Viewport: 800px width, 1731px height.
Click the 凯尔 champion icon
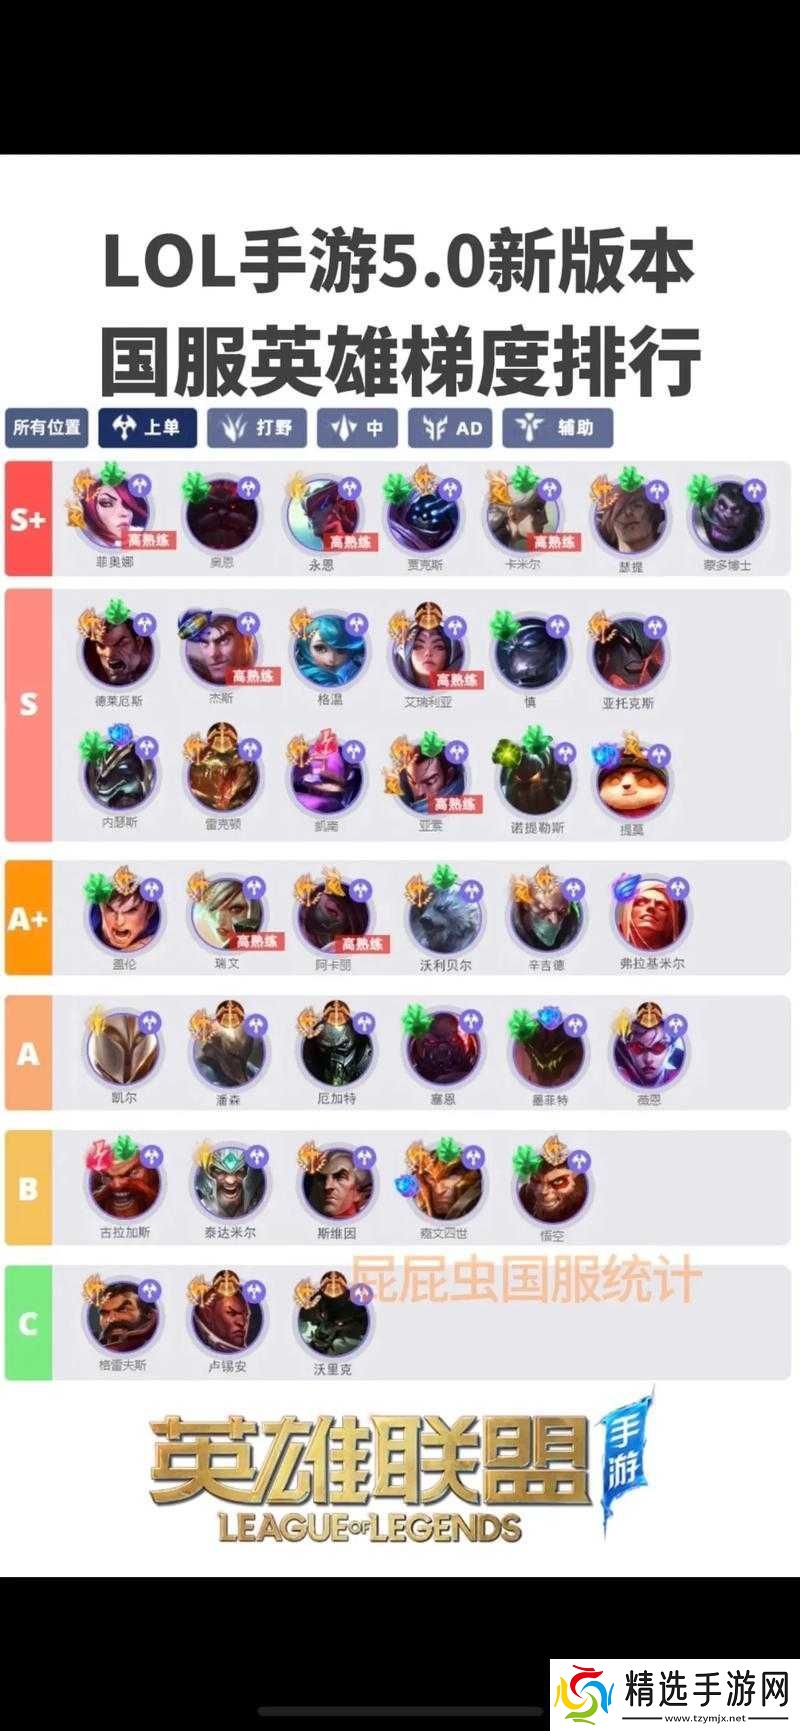pyautogui.click(x=124, y=1052)
